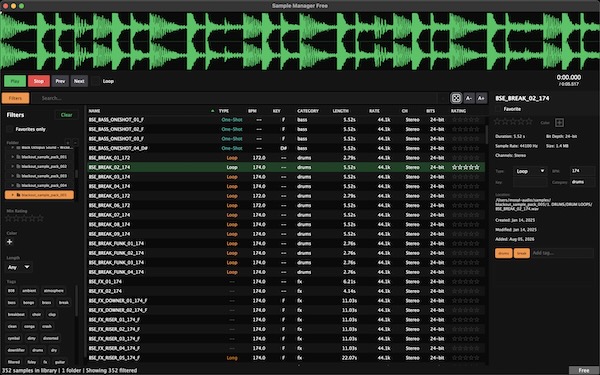Image resolution: width=600 pixels, height=375 pixels.
Task: Click the rating stars of BSE_BREAK_02_174 row
Action: click(x=465, y=167)
